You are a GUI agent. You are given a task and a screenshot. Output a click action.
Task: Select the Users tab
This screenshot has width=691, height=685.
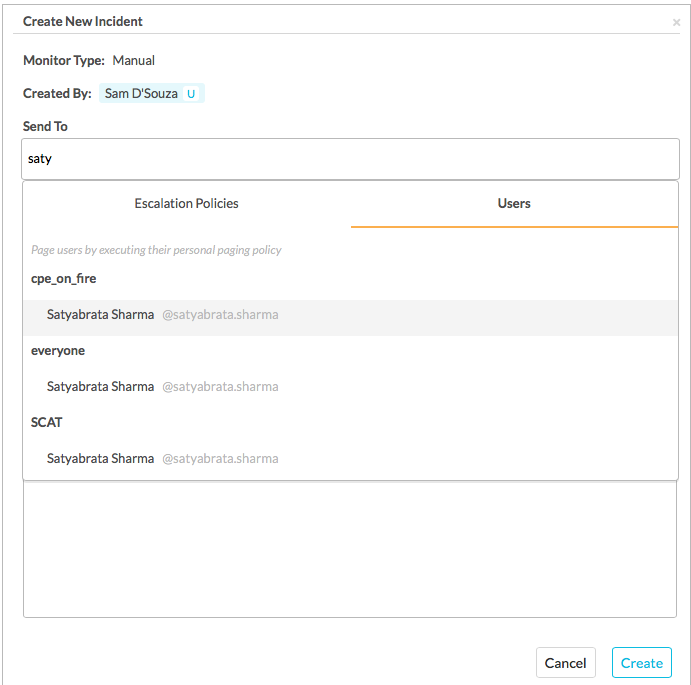[x=514, y=204]
